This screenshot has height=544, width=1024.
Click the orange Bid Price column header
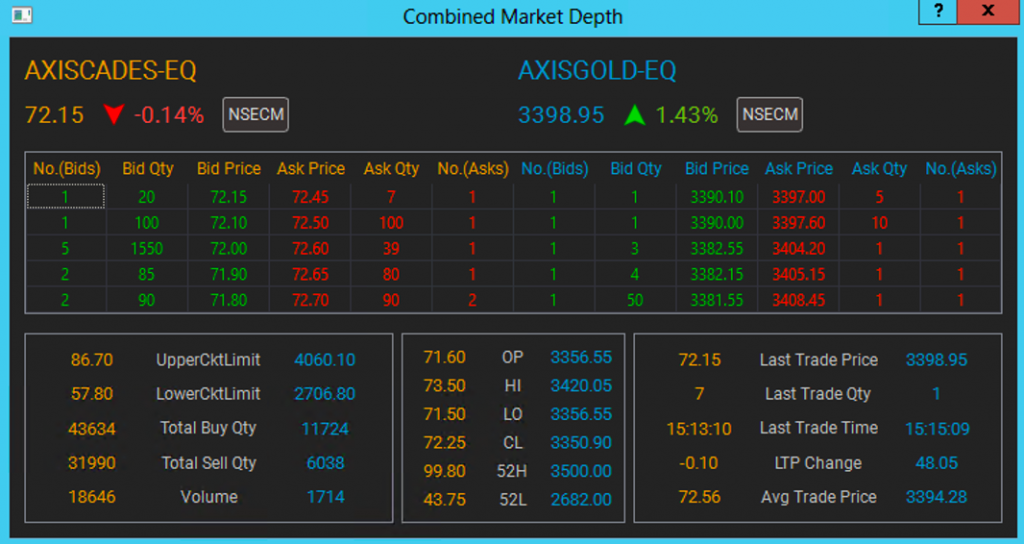coord(229,168)
